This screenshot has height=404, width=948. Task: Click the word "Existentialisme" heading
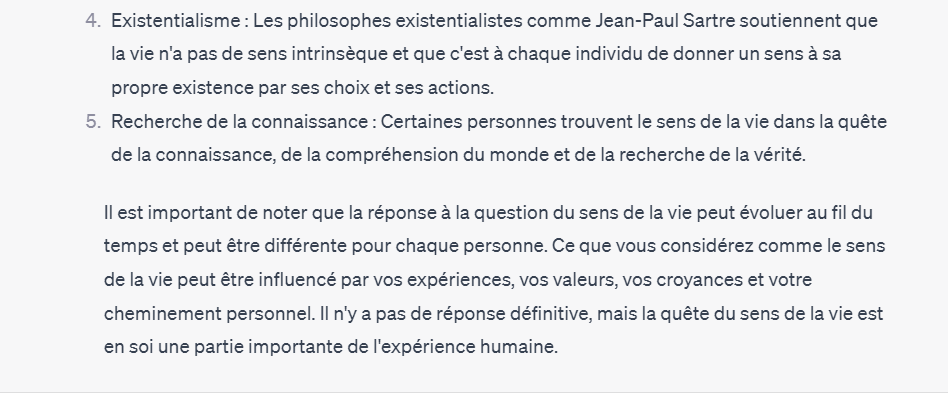pyautogui.click(x=176, y=21)
